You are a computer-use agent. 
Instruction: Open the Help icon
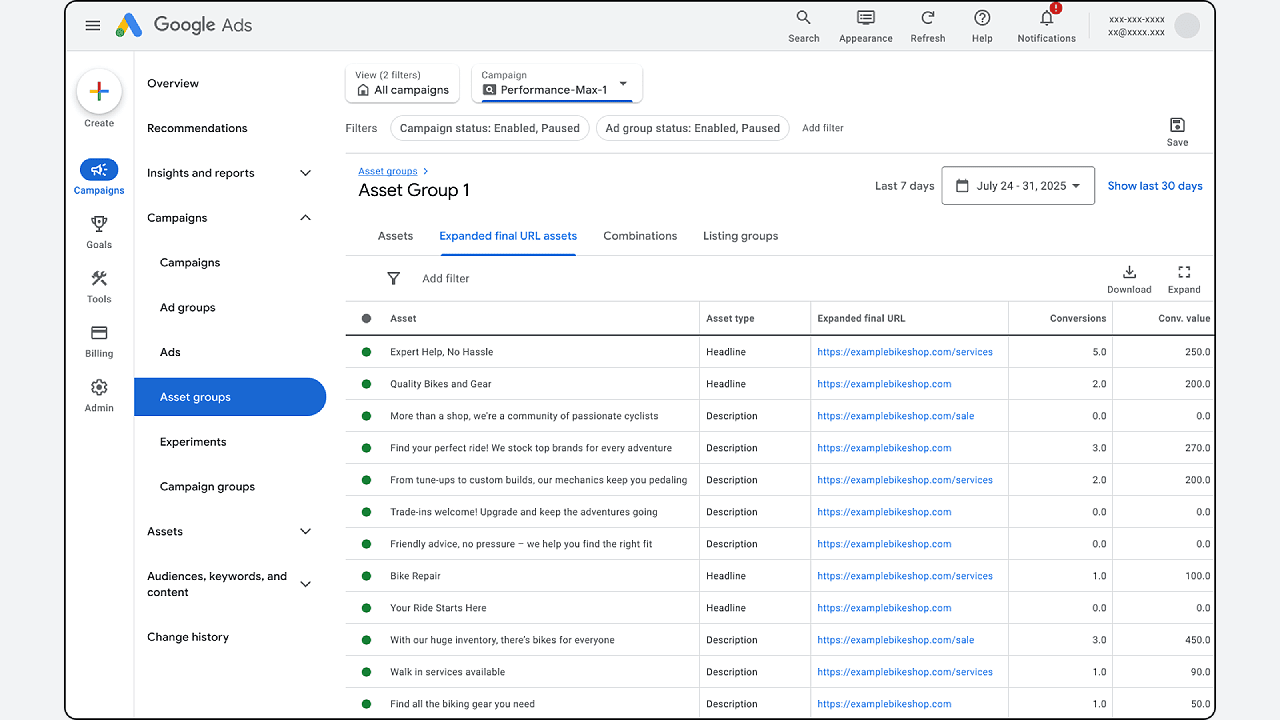pyautogui.click(x=982, y=18)
